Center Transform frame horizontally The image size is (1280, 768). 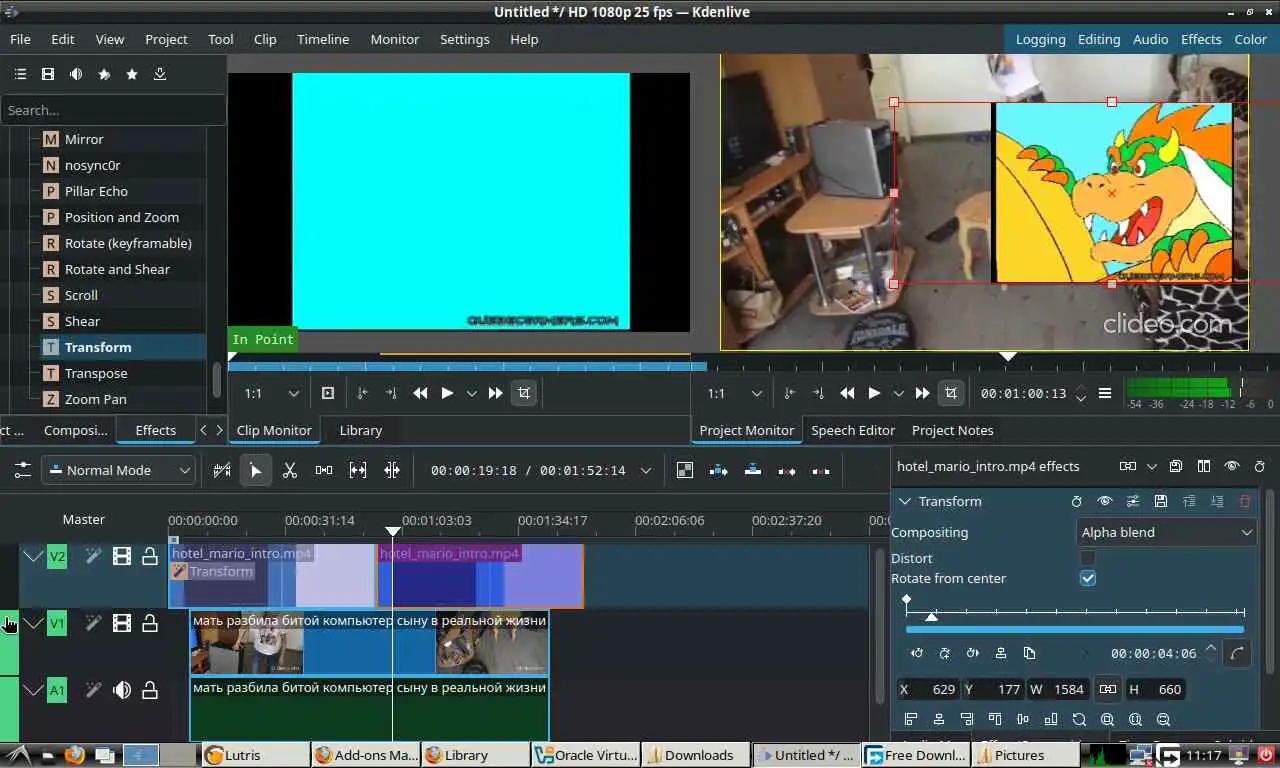[x=939, y=719]
